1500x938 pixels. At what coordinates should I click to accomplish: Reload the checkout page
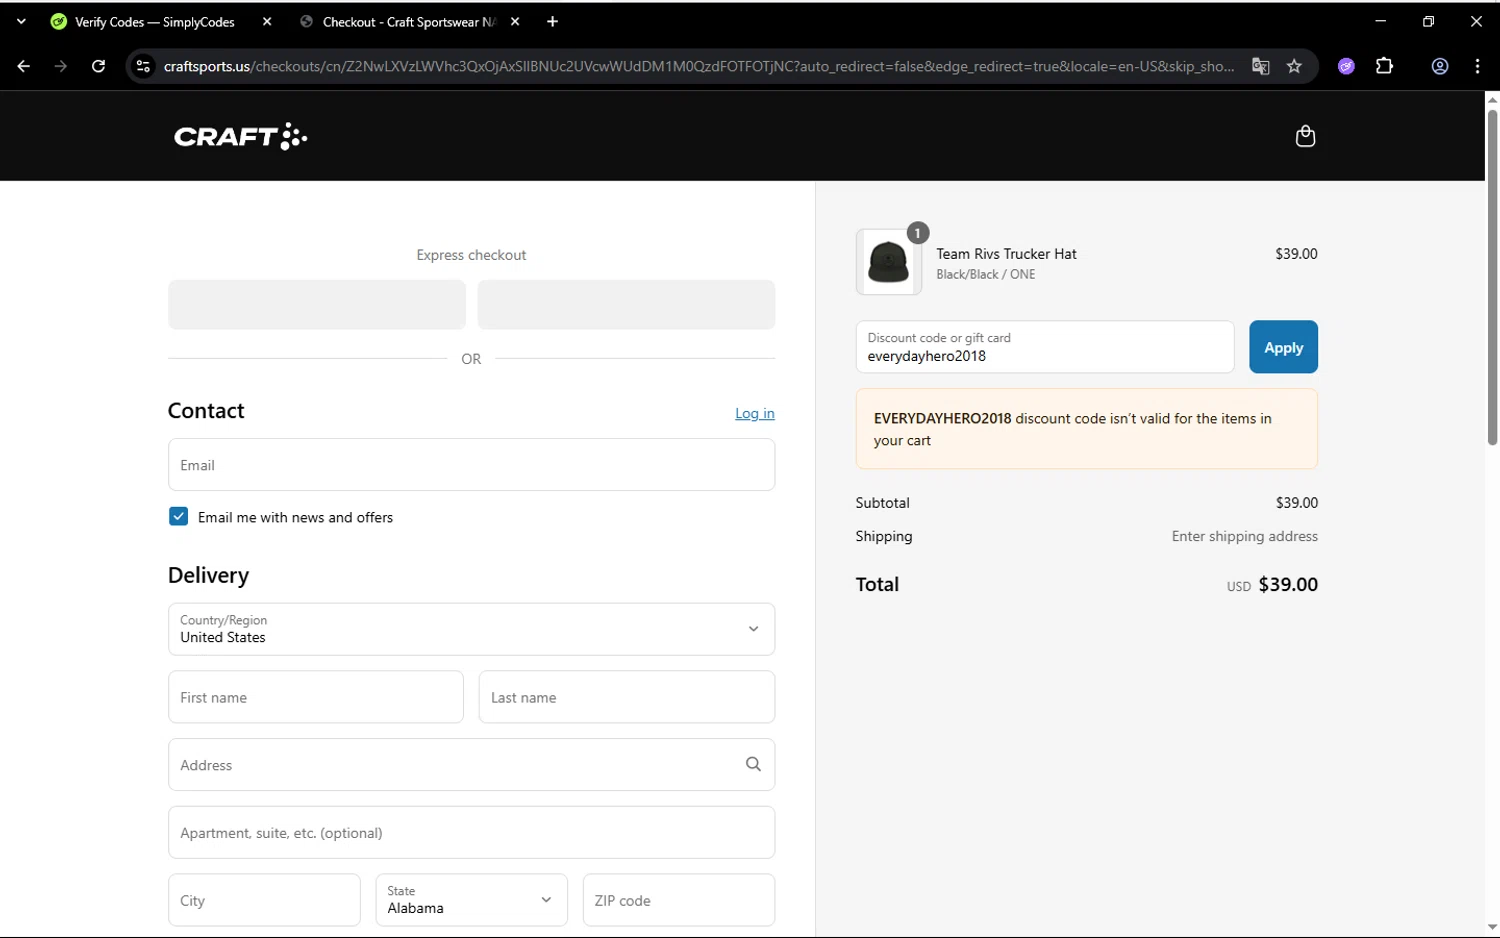pyautogui.click(x=98, y=66)
